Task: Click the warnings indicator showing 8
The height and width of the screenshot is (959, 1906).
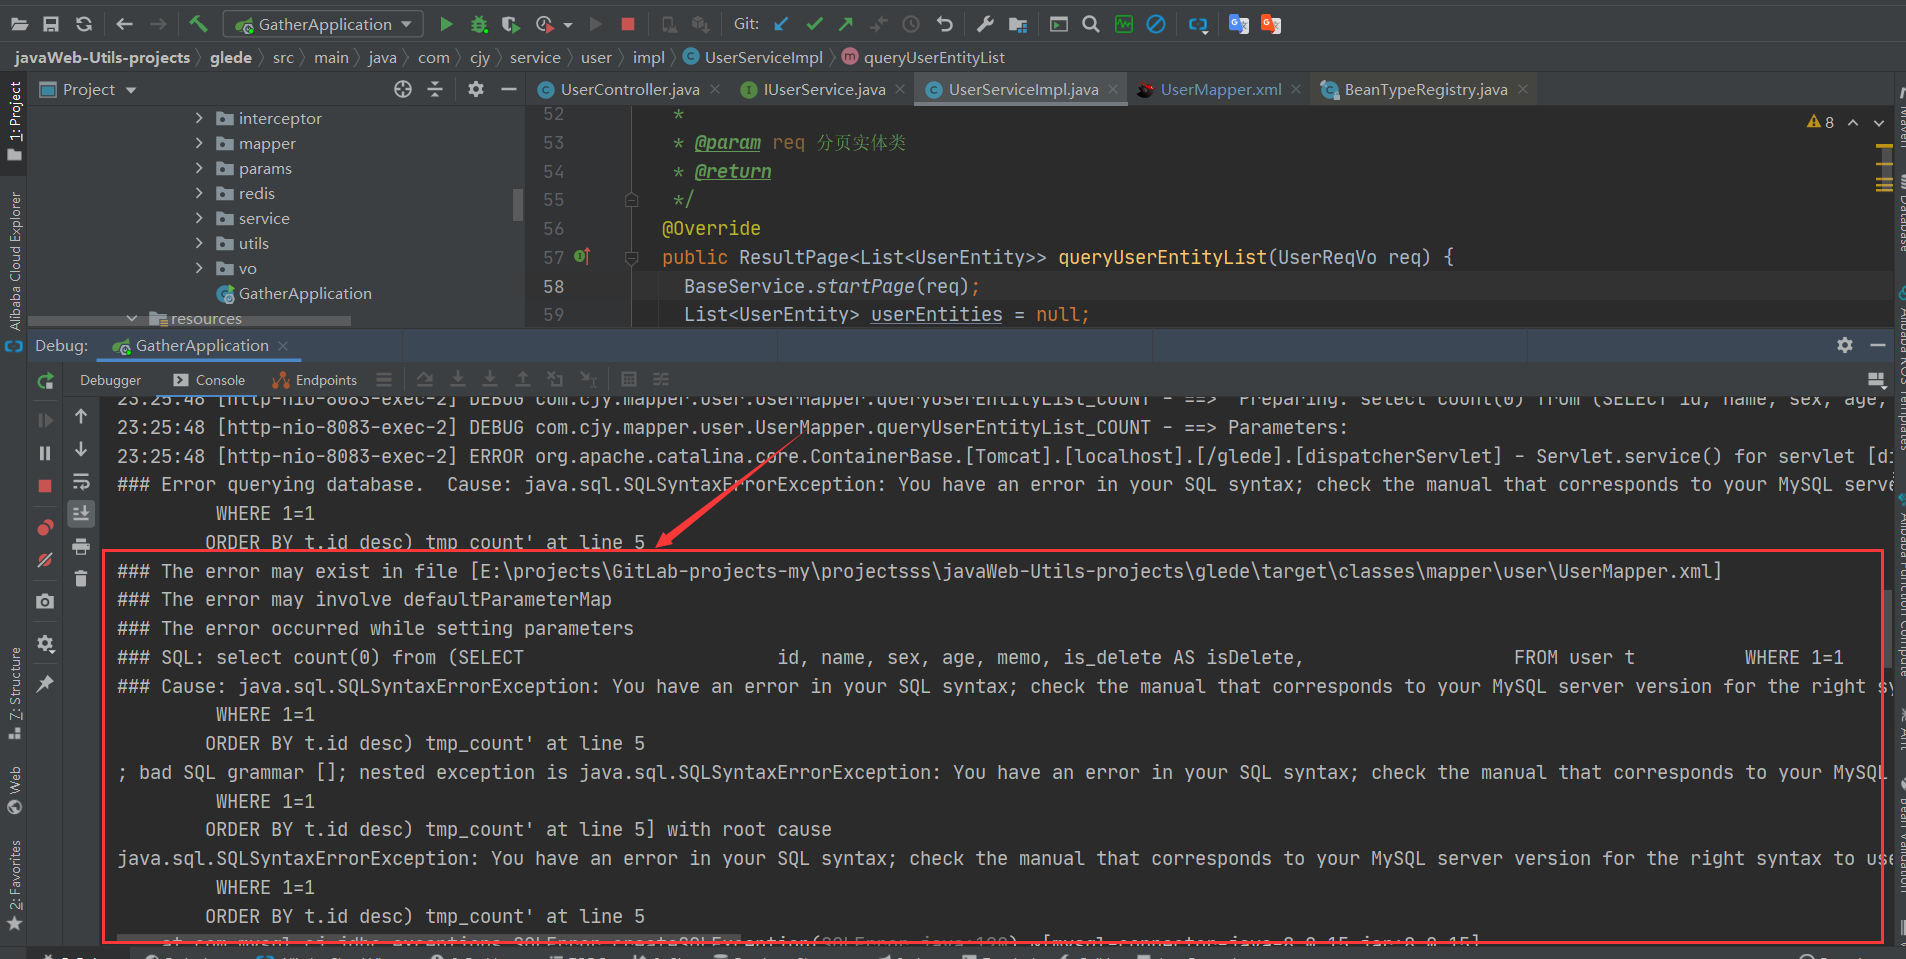Action: click(1820, 122)
